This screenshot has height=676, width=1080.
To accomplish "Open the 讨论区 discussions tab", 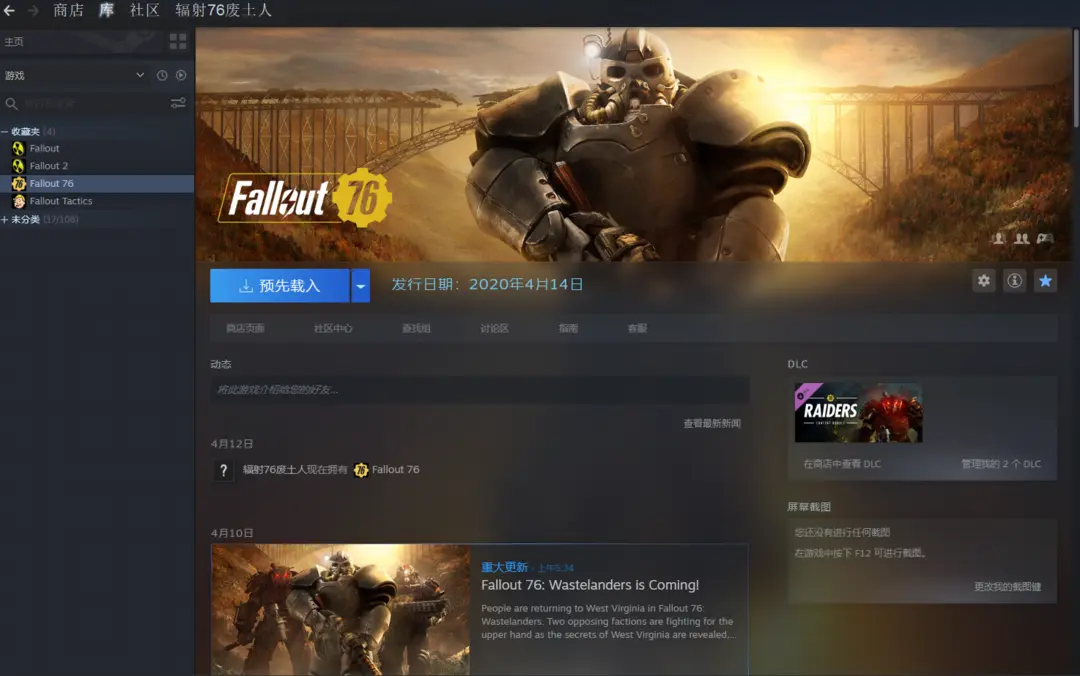I will pos(495,329).
